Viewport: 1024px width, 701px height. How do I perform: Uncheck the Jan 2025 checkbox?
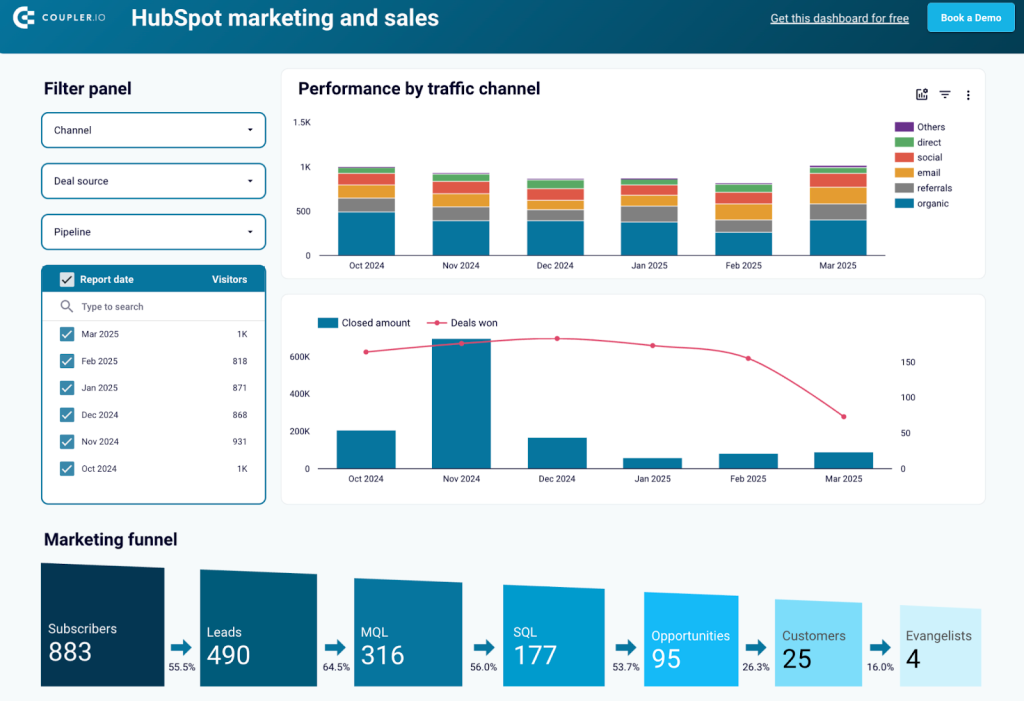coord(67,388)
